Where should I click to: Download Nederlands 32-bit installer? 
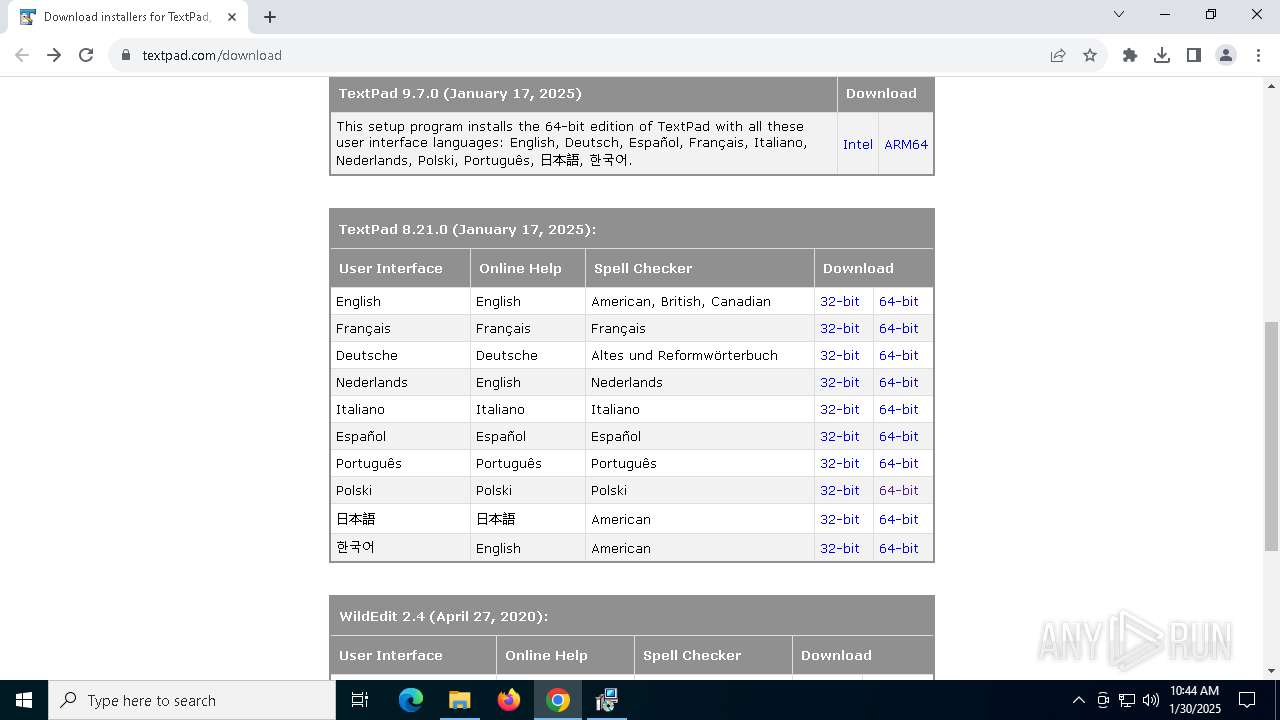[840, 382]
